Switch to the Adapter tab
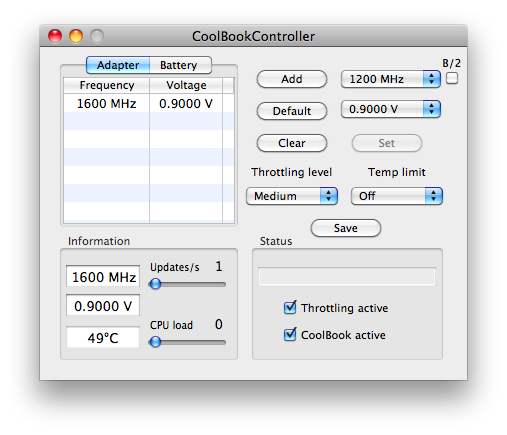This screenshot has height=435, width=507. 118,65
